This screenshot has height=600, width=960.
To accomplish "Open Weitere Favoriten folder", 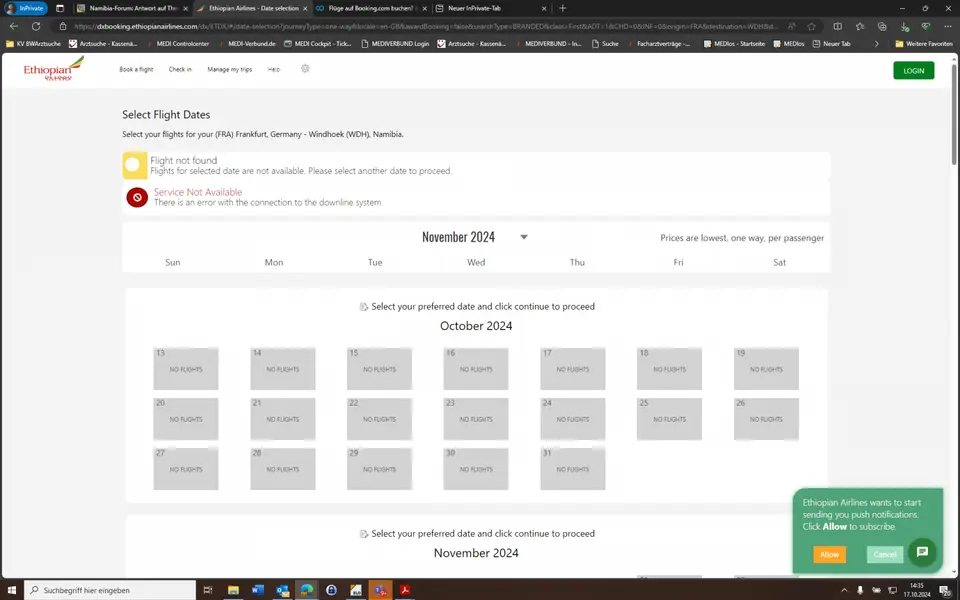I will [x=924, y=43].
